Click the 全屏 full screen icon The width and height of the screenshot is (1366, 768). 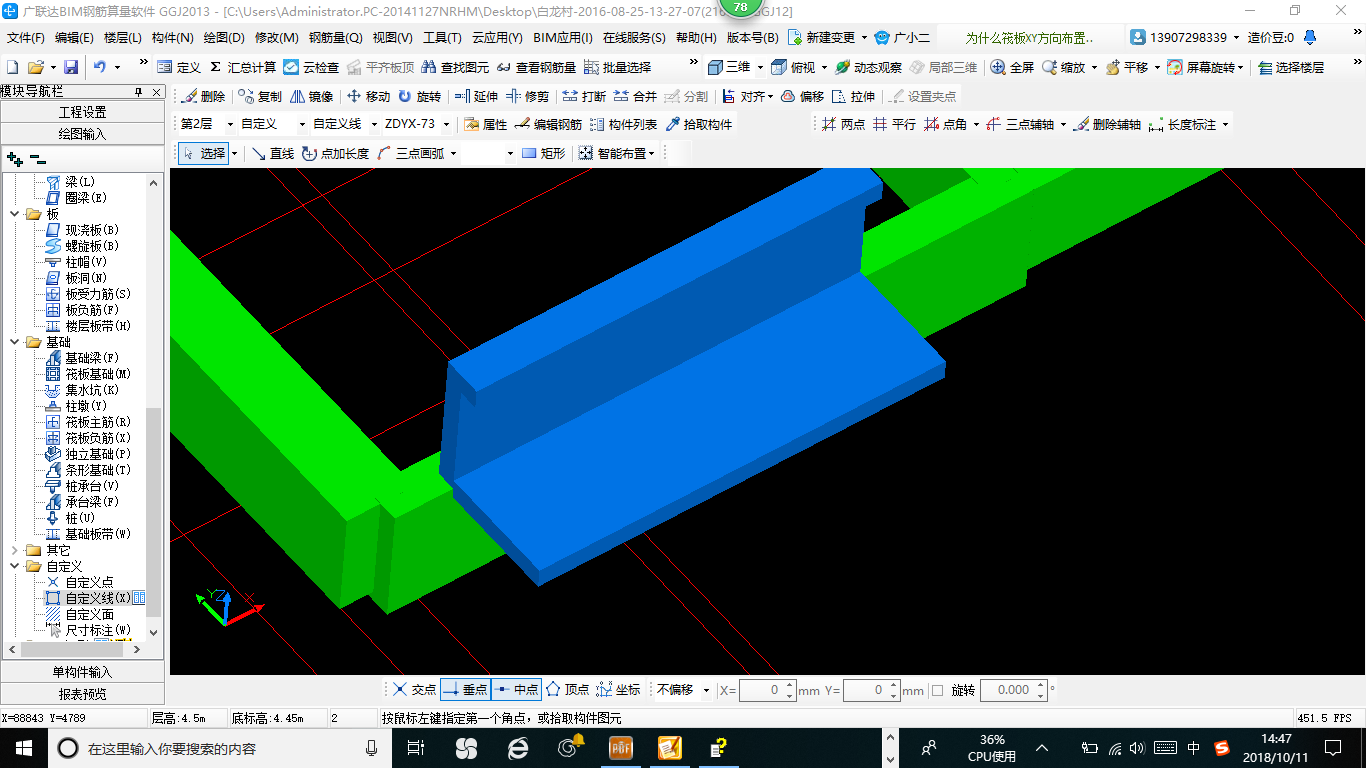point(1012,67)
